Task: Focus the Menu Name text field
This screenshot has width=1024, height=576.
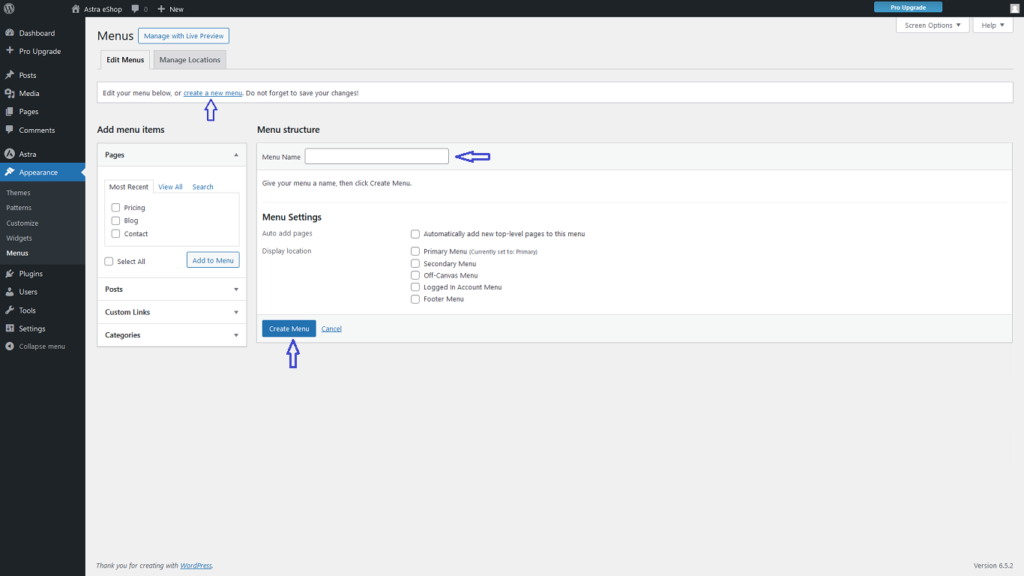Action: [x=376, y=156]
